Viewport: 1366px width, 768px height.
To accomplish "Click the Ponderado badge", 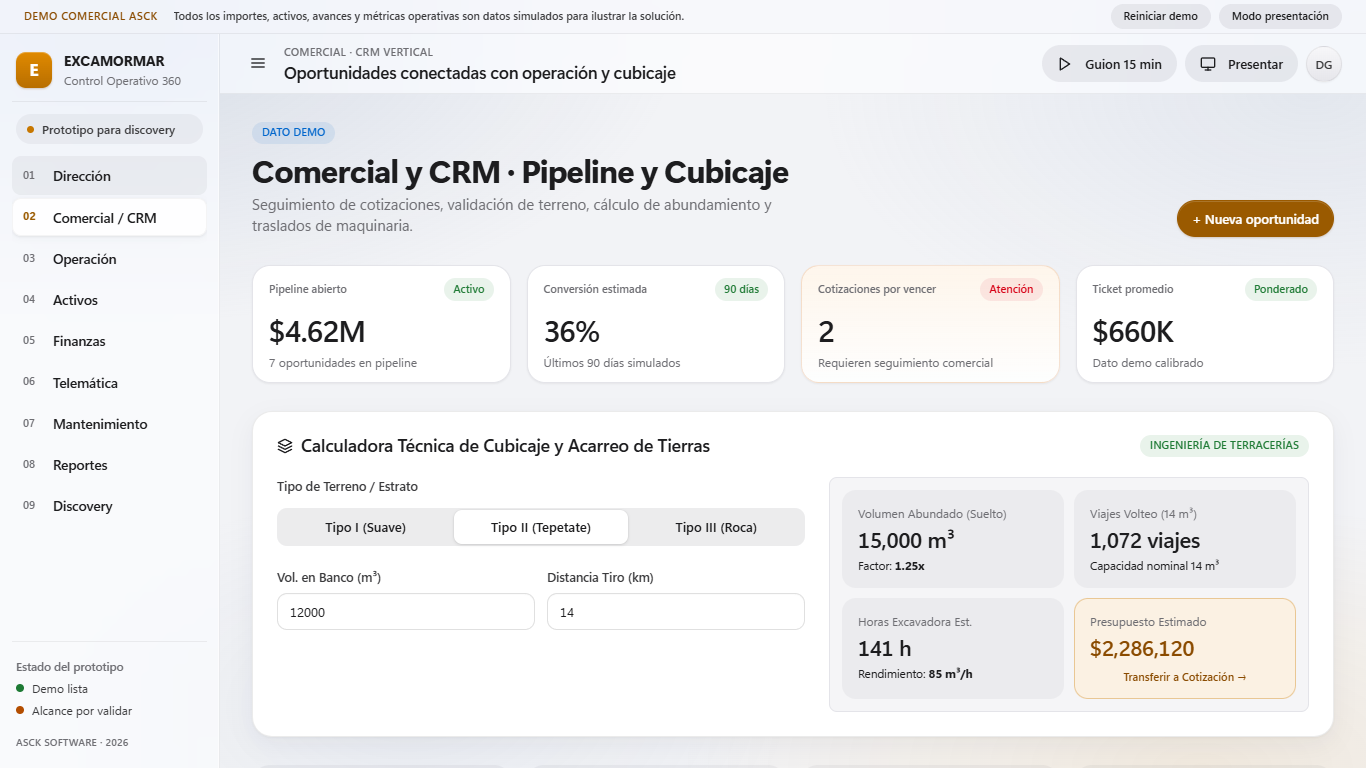I will (x=1281, y=289).
